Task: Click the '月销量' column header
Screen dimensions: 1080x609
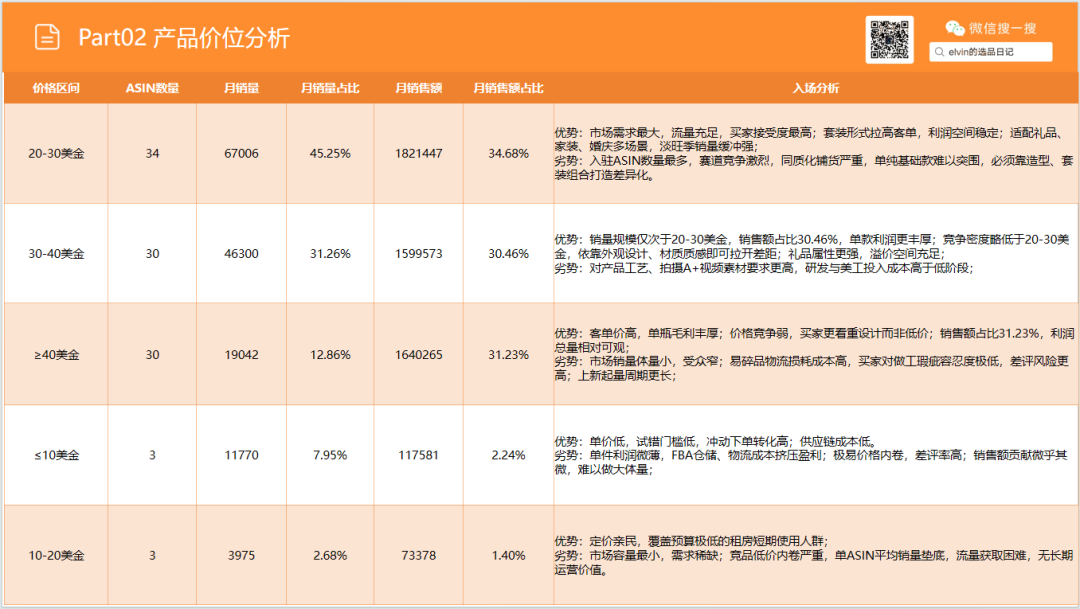Action: click(241, 88)
